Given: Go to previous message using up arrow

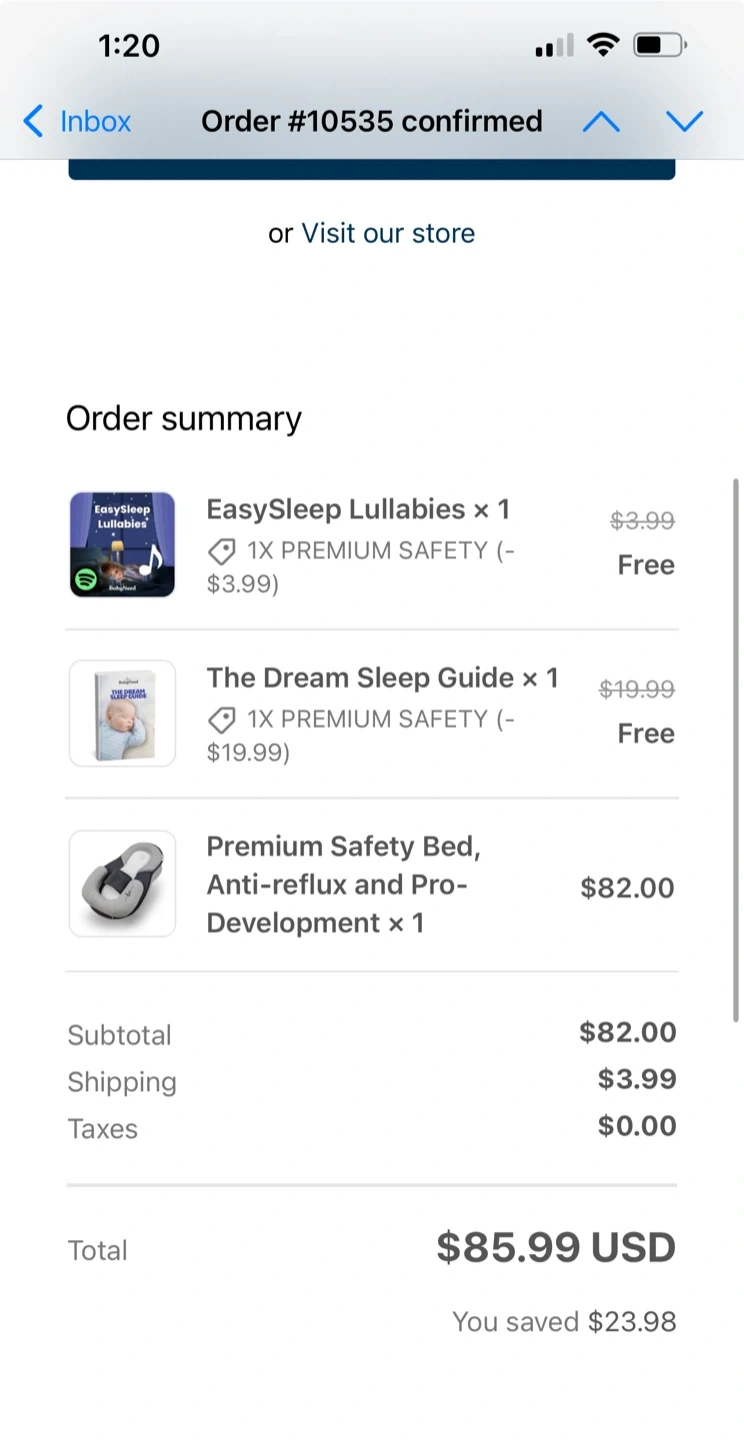Looking at the screenshot, I should point(601,122).
